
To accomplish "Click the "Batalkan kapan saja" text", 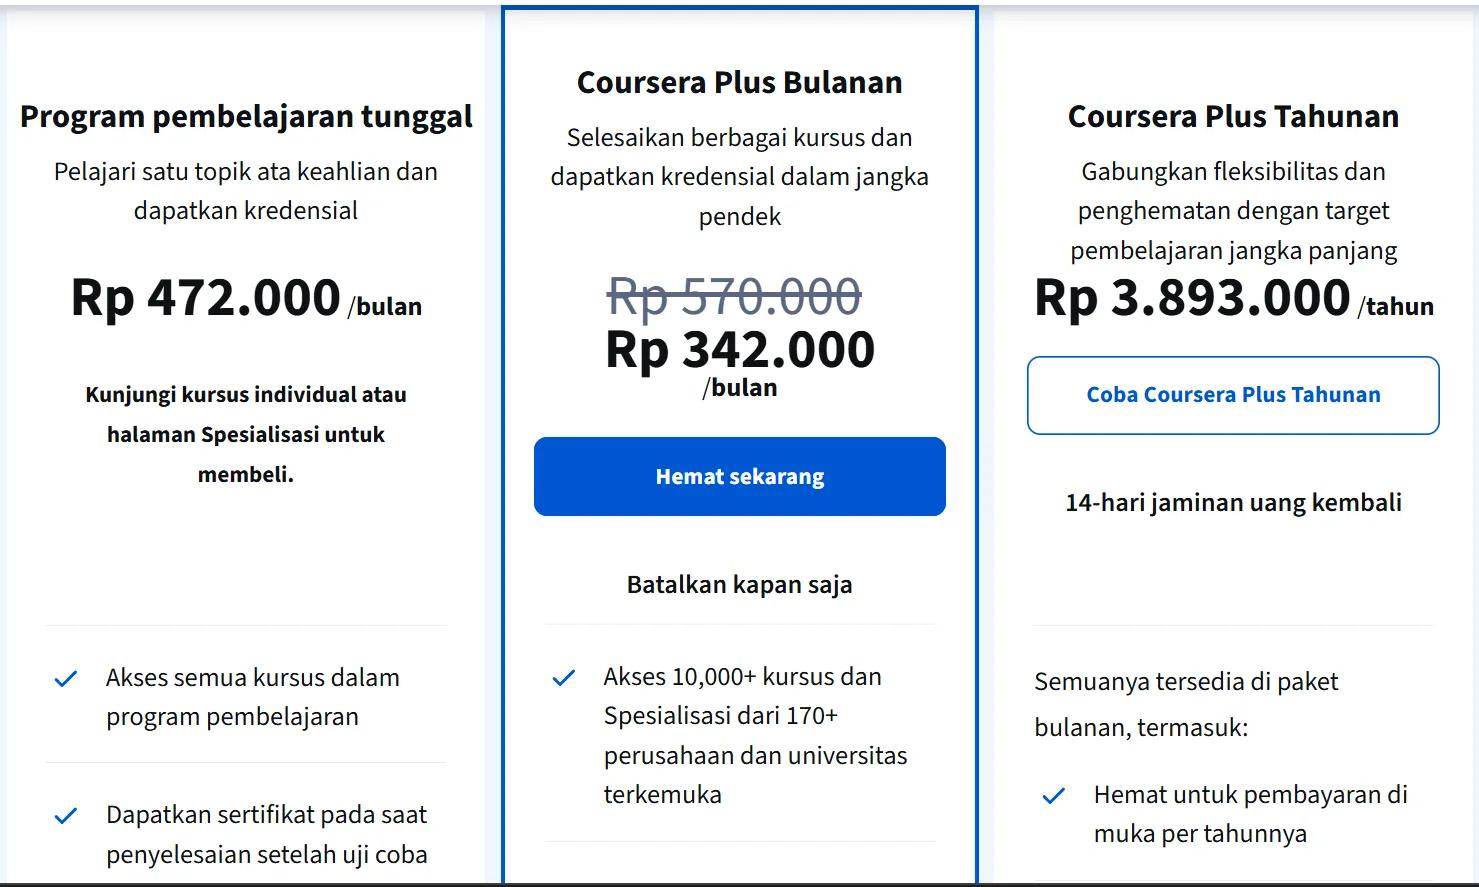I will pos(739,585).
